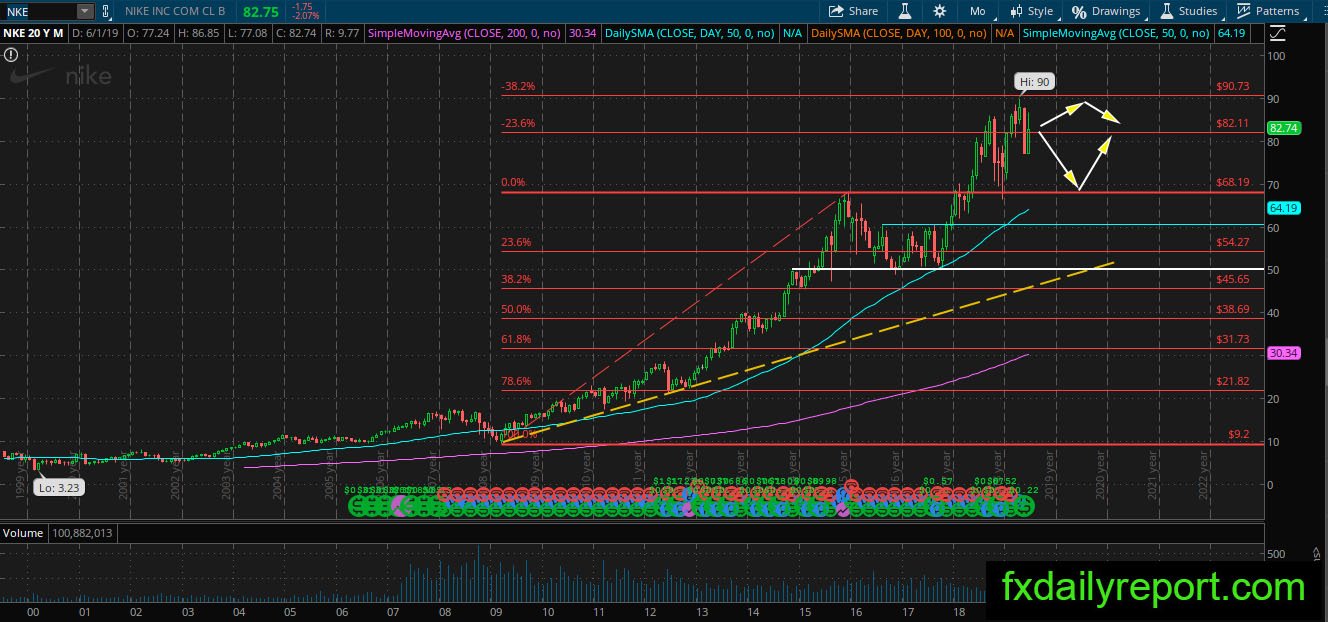The height and width of the screenshot is (622, 1328).
Task: Open the NKE symbol dropdown arrow
Action: pos(85,11)
